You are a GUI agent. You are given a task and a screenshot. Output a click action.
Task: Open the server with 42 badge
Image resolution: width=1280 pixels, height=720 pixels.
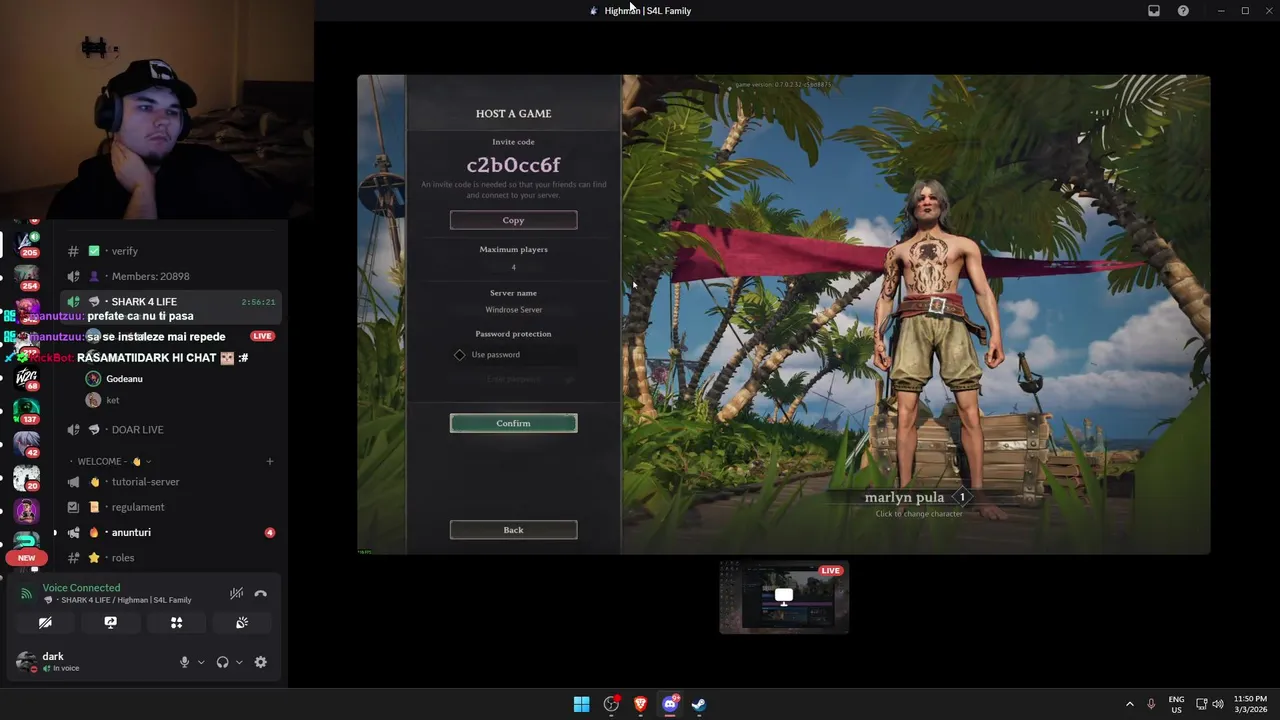[x=26, y=444]
